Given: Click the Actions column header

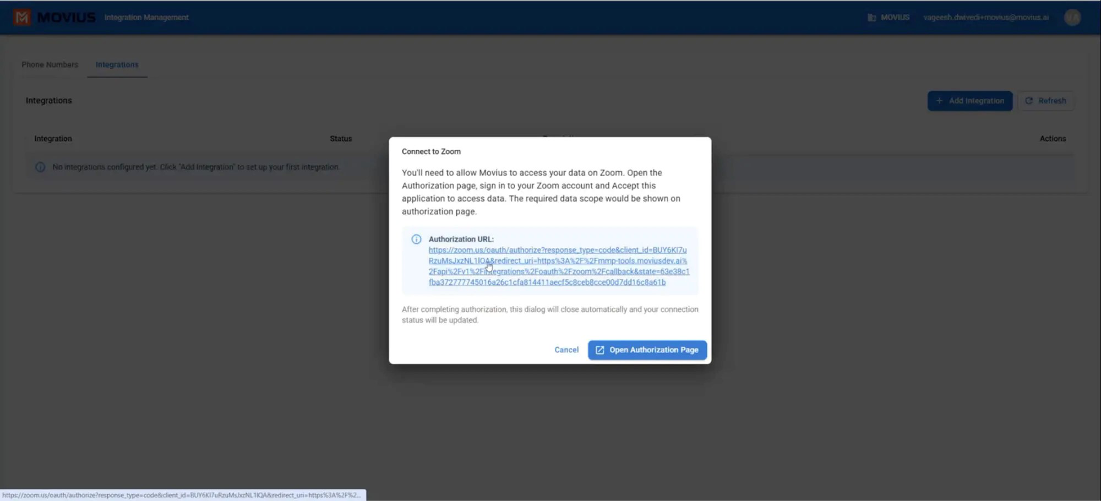Looking at the screenshot, I should (1053, 139).
